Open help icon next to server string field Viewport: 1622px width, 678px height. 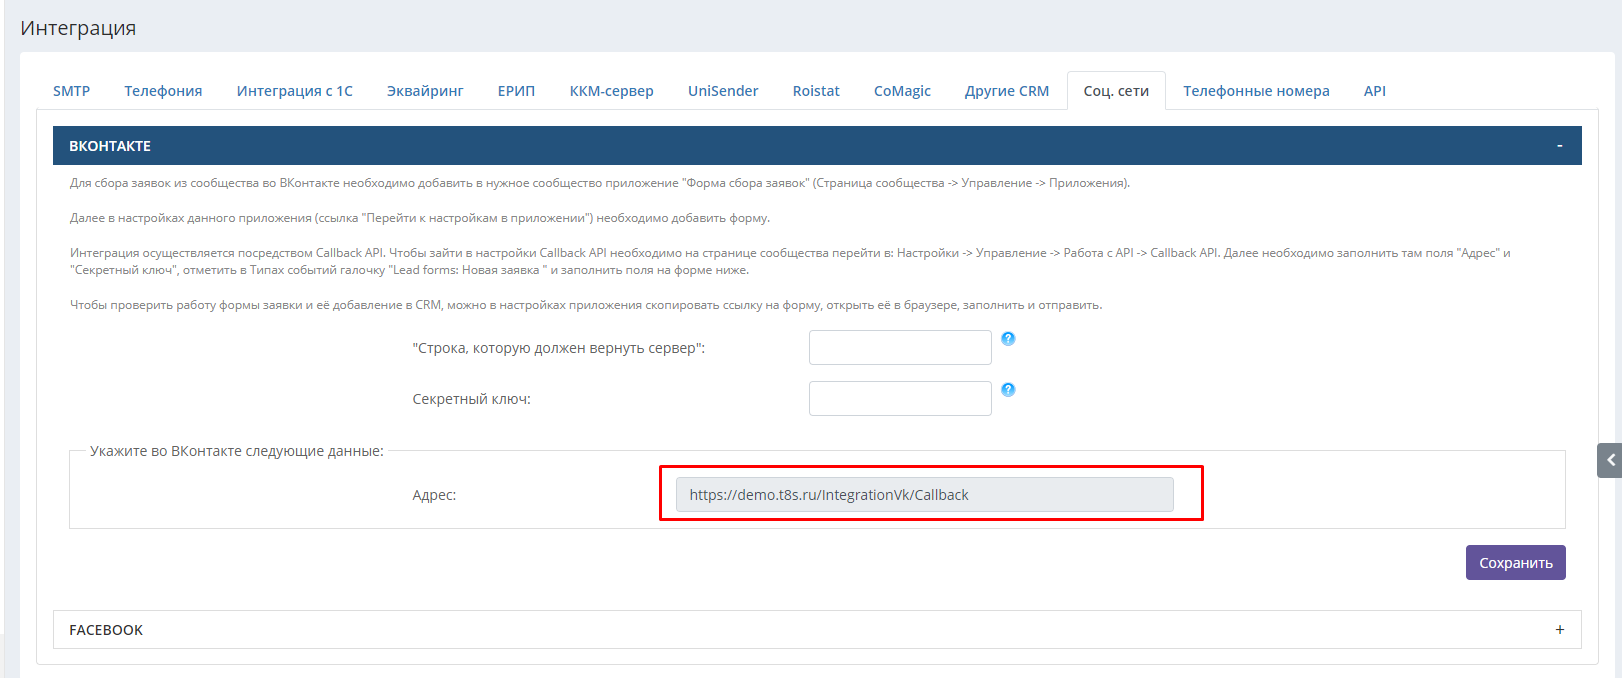[x=1008, y=339]
